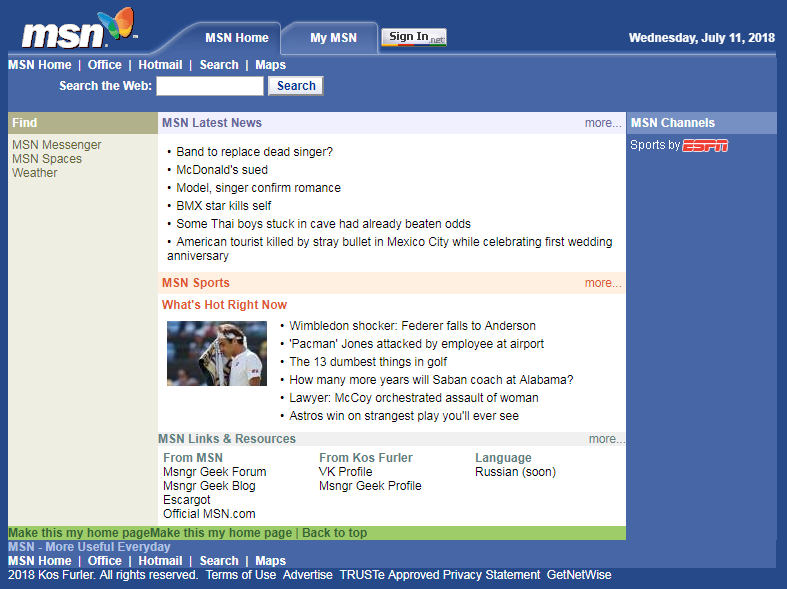
Task: Select Russian (soon) language link
Action: coord(515,472)
